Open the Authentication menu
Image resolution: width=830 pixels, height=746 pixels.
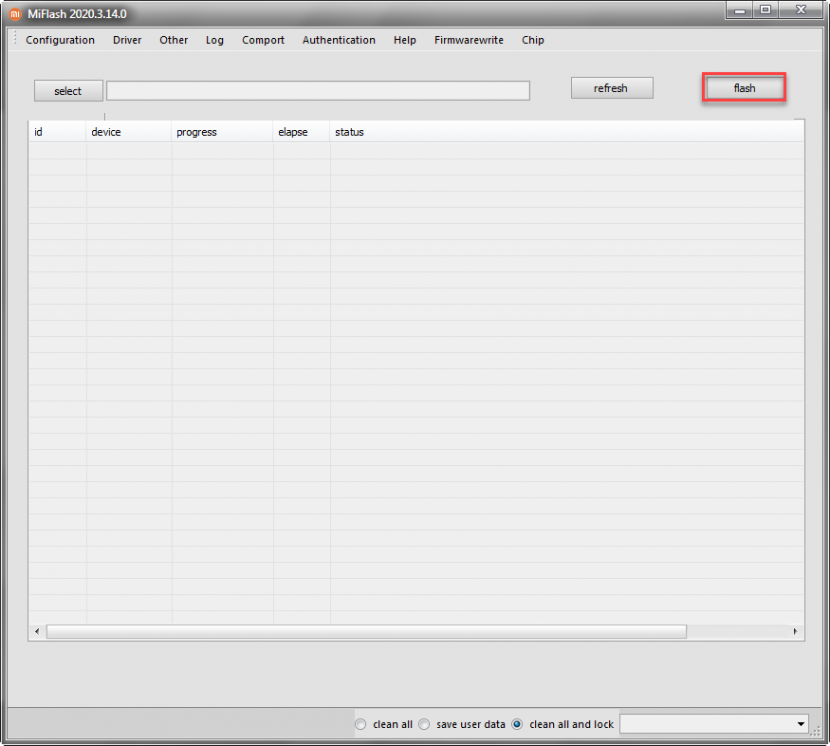tap(339, 40)
